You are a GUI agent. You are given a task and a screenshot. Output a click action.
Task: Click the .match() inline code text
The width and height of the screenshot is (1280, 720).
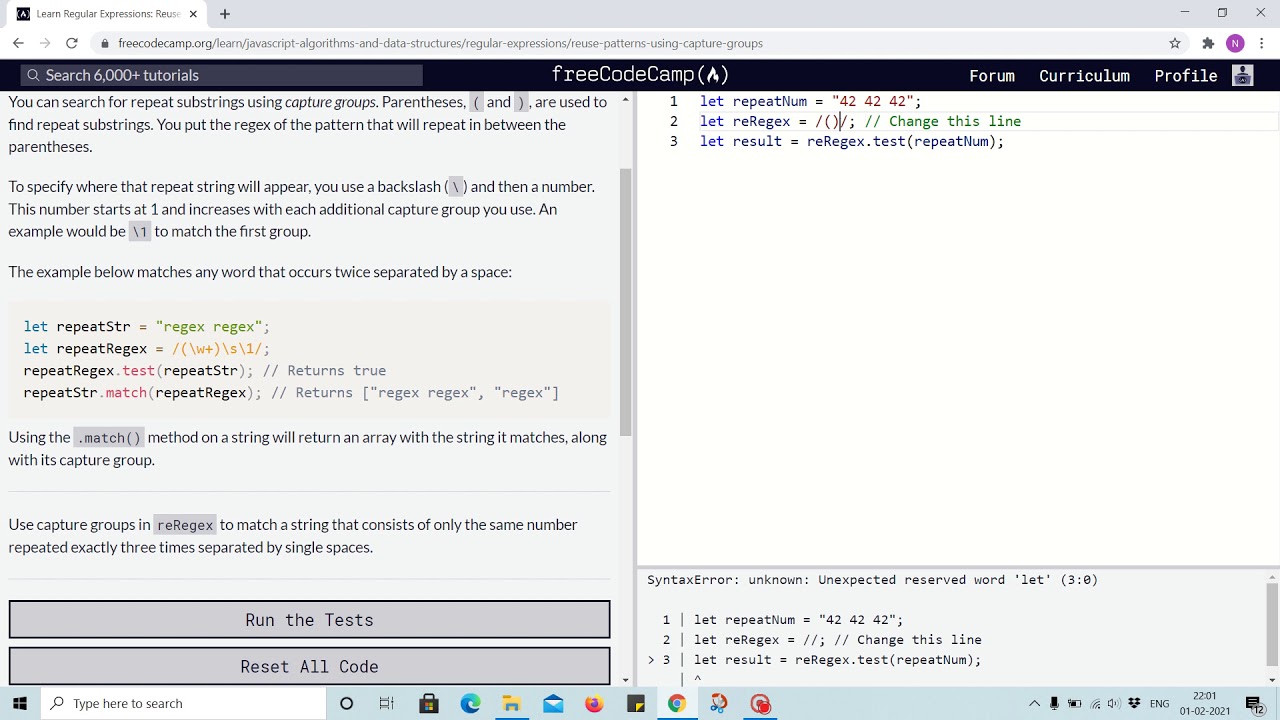(x=109, y=438)
